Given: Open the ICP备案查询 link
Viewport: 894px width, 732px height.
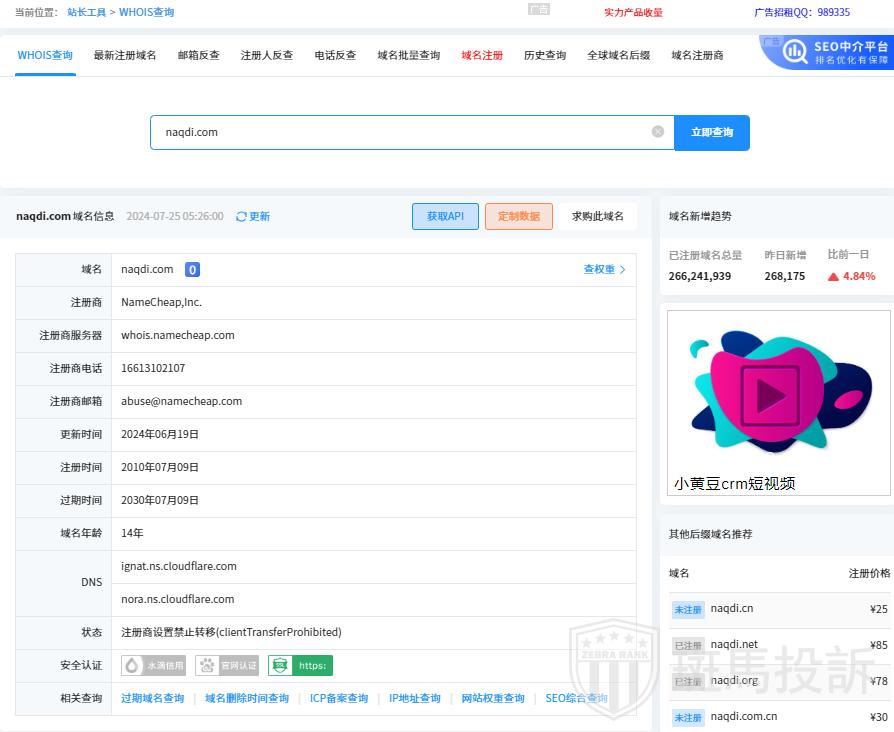Looking at the screenshot, I should tap(338, 699).
